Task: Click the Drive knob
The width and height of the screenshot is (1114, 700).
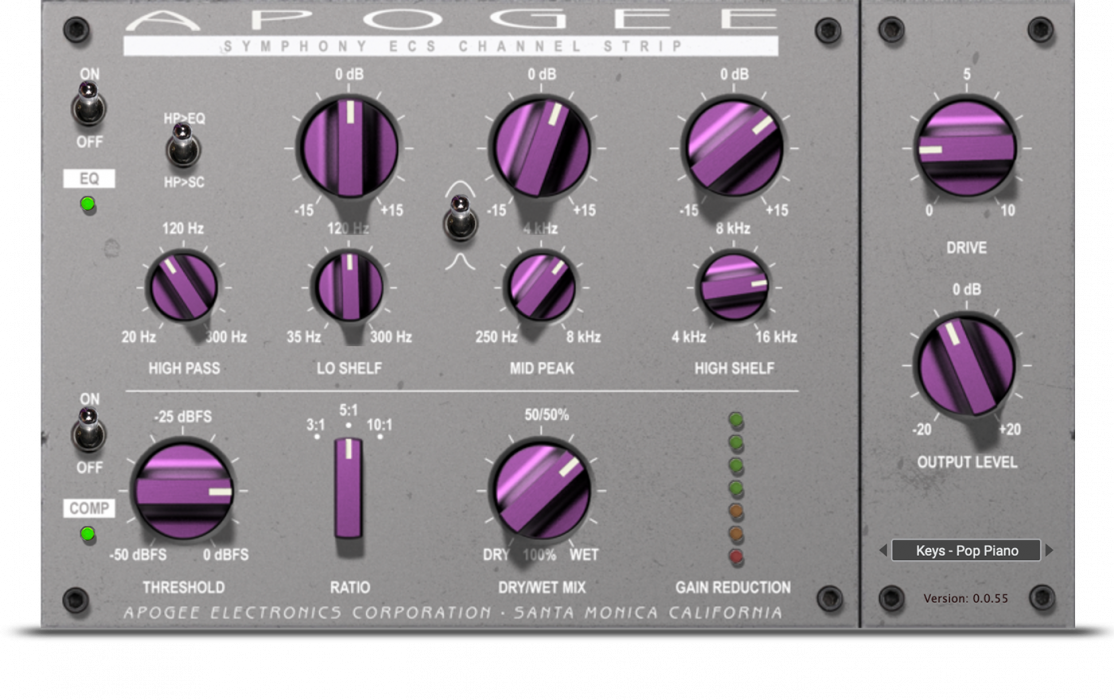Action: pyautogui.click(x=965, y=149)
